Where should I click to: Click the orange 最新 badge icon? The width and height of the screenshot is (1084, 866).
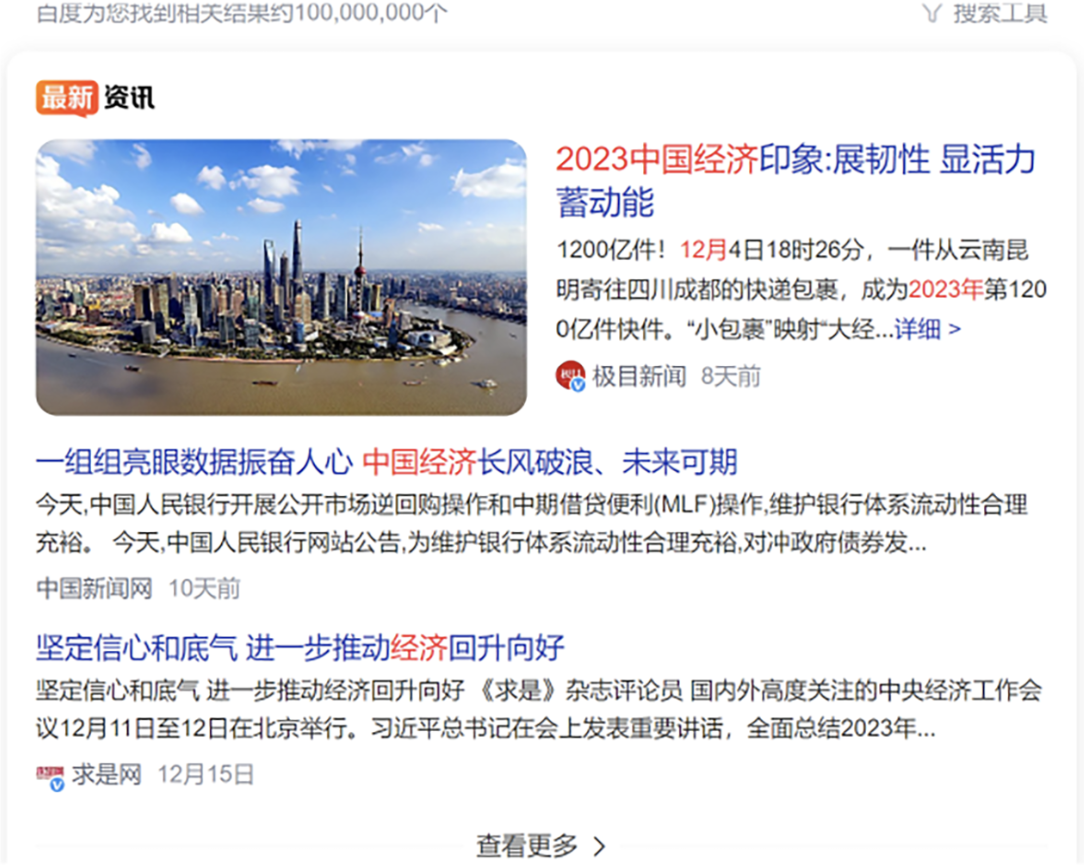click(x=66, y=97)
